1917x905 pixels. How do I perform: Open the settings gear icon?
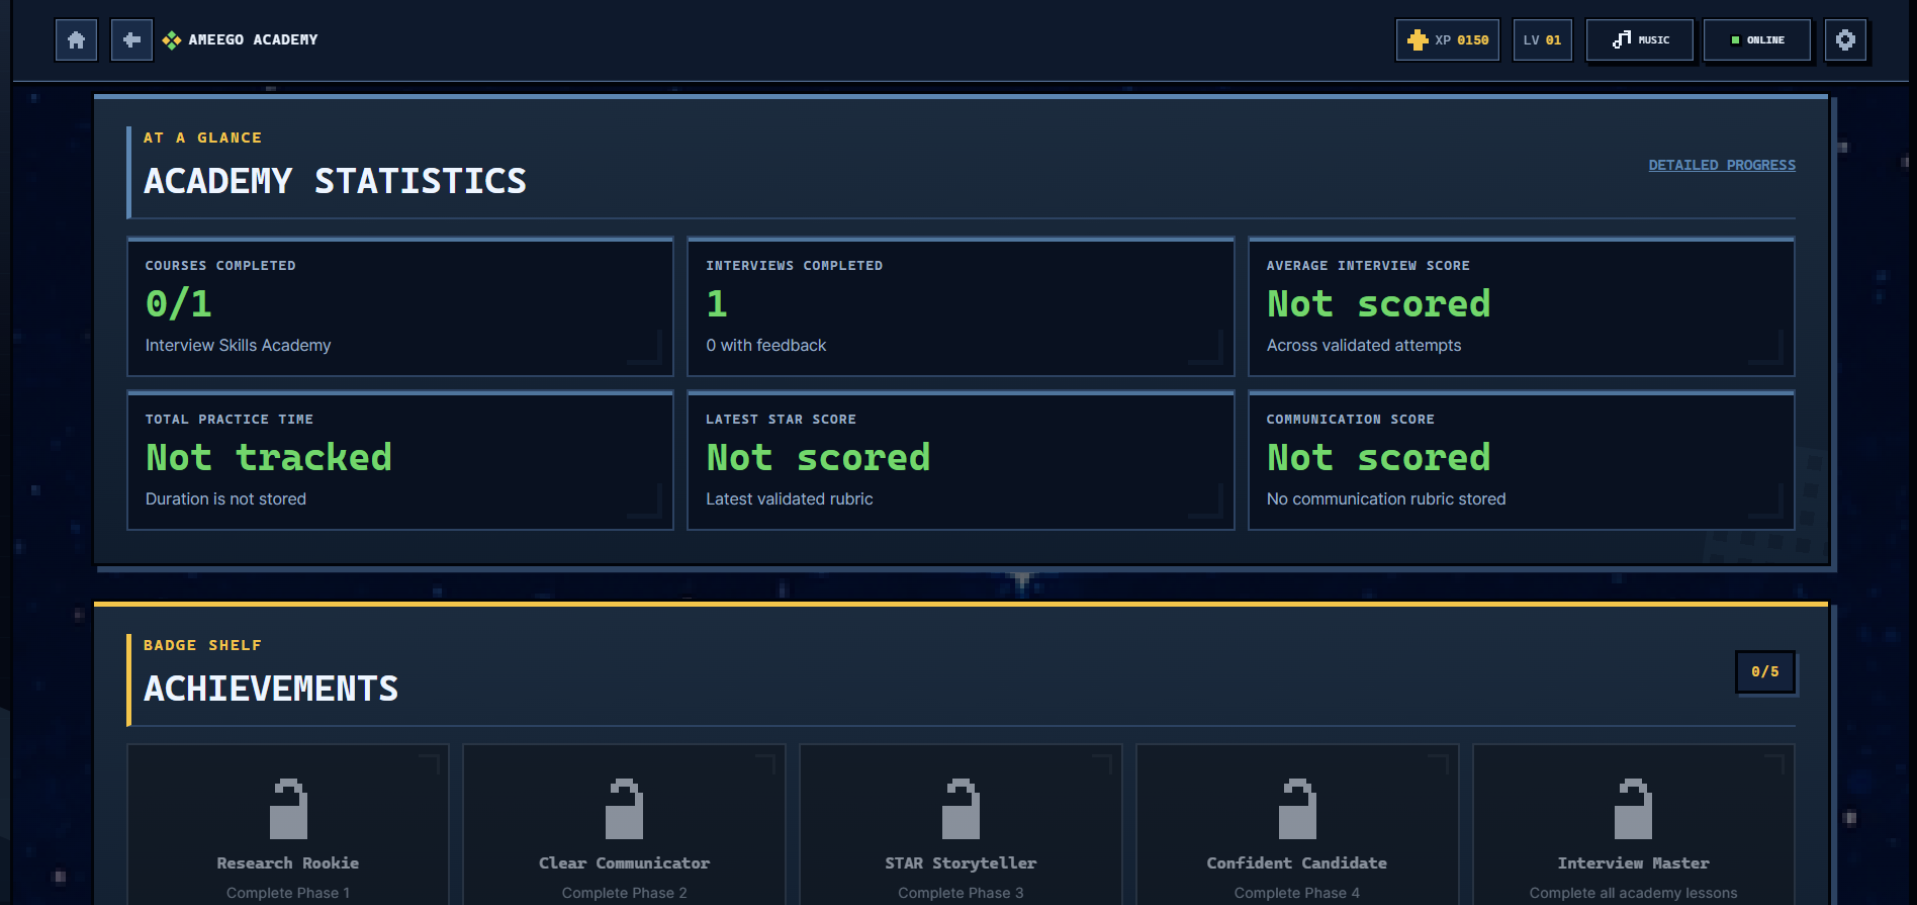[x=1845, y=40]
